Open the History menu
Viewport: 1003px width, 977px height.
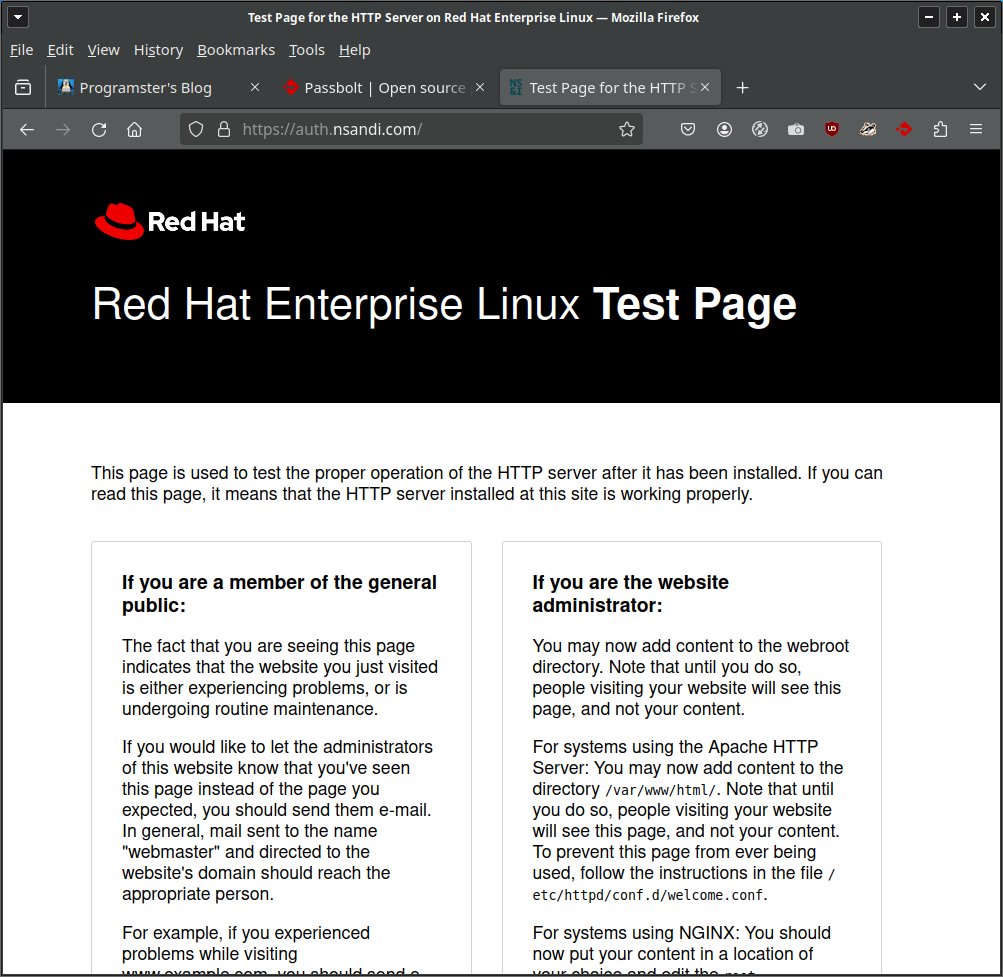point(158,50)
